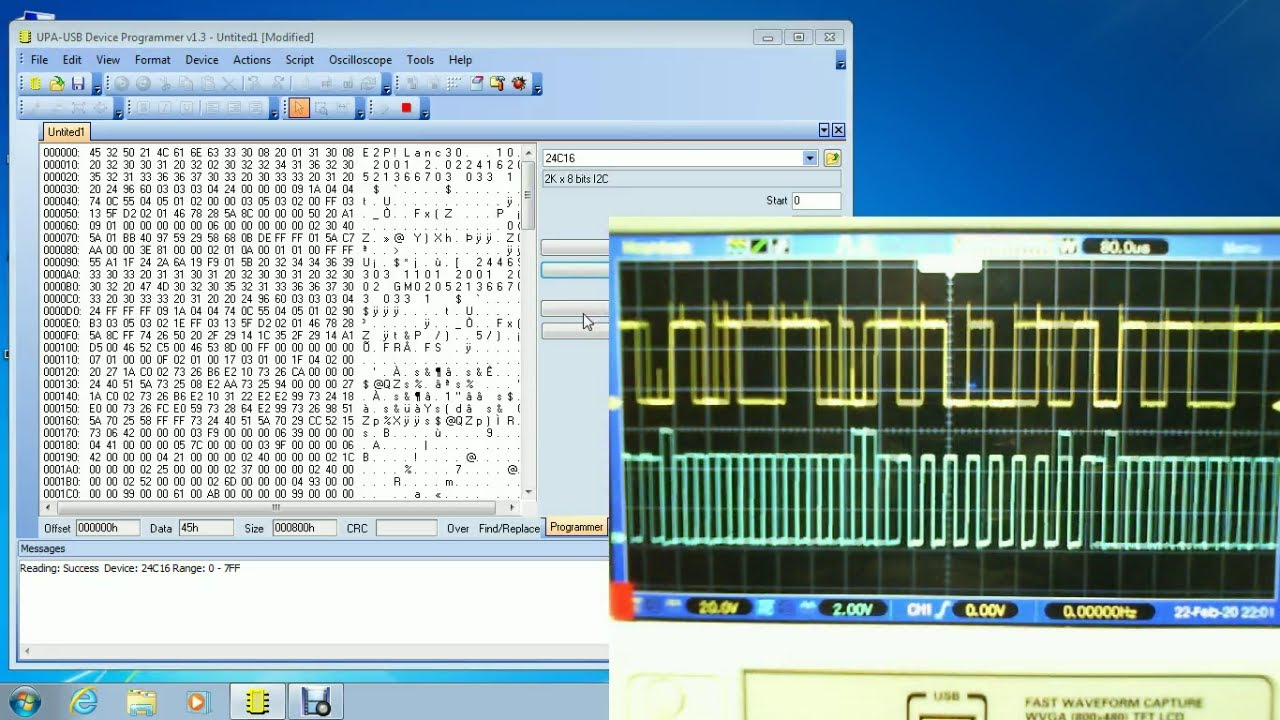
Task: Open the Help menu
Action: 460,60
